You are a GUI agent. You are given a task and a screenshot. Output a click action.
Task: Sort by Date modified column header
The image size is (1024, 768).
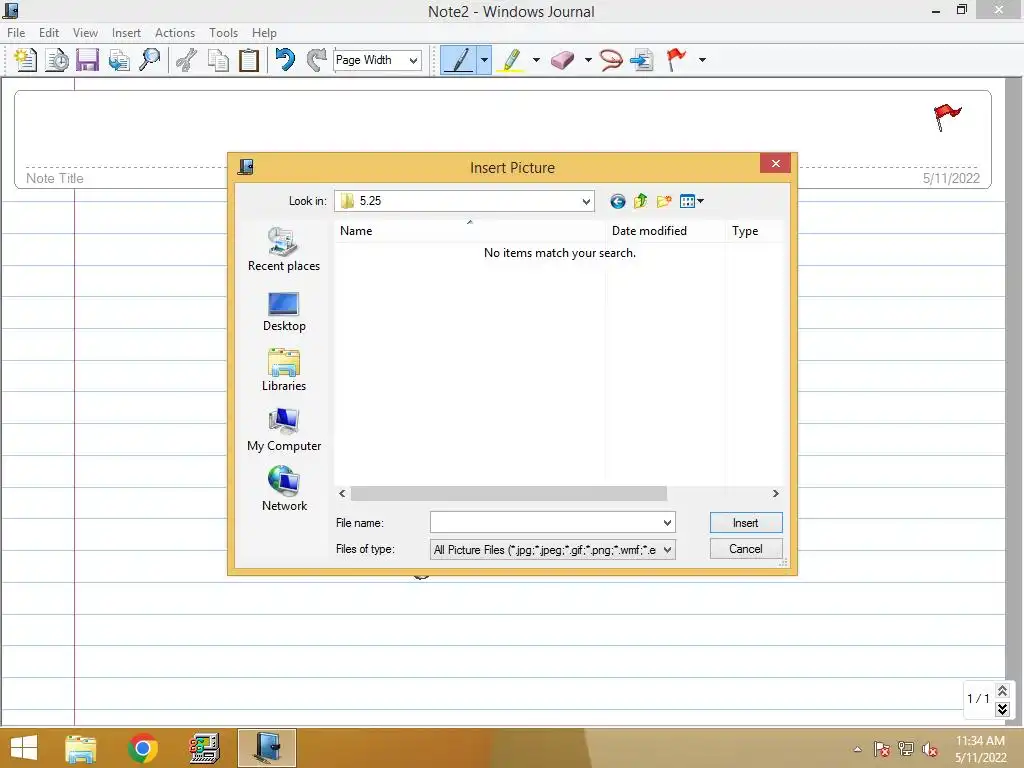click(x=665, y=231)
